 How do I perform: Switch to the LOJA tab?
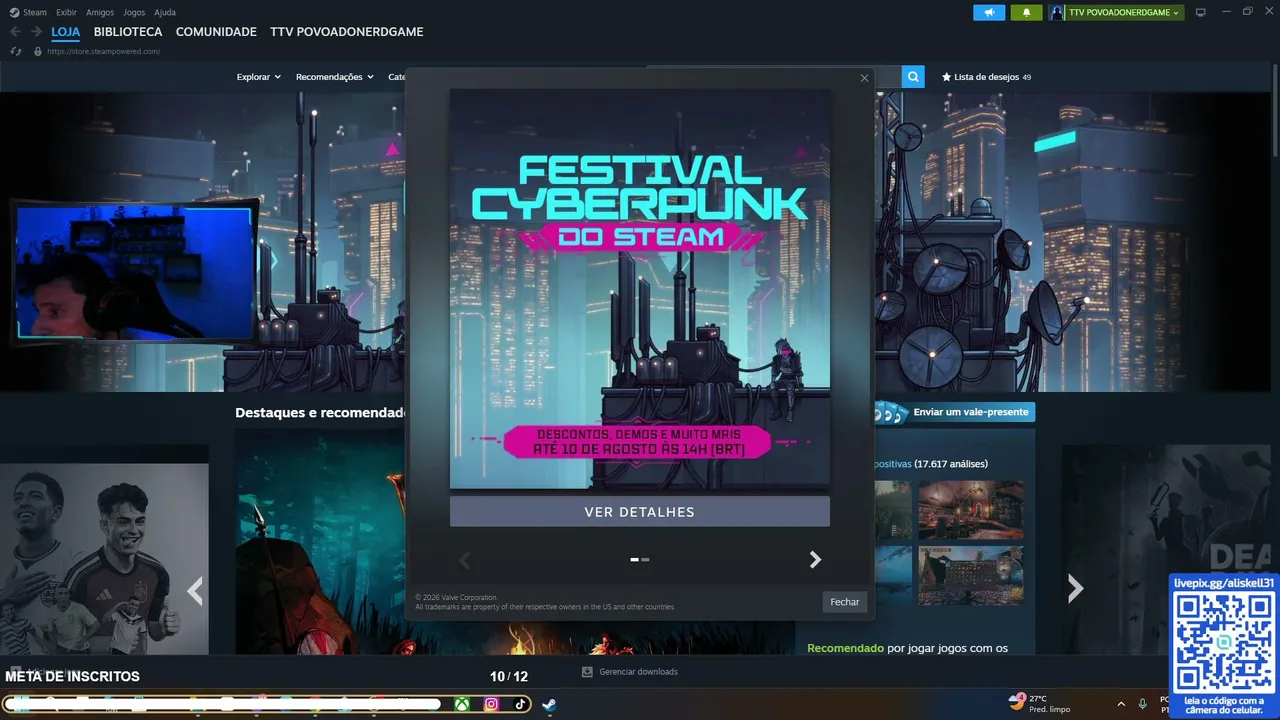tap(66, 32)
